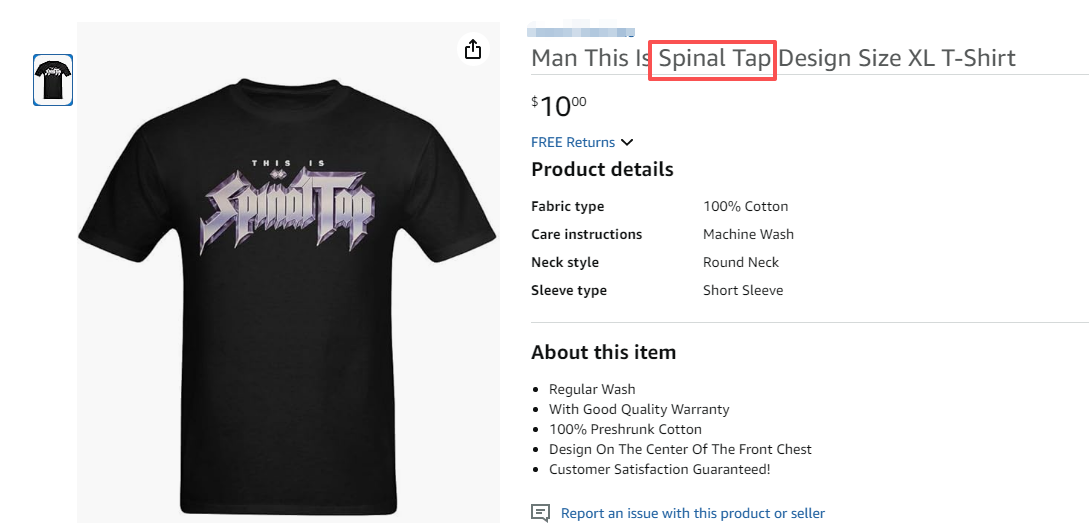Click the "Customer Satisfaction Guaranteed!" bullet
The width and height of the screenshot is (1089, 523).
660,469
